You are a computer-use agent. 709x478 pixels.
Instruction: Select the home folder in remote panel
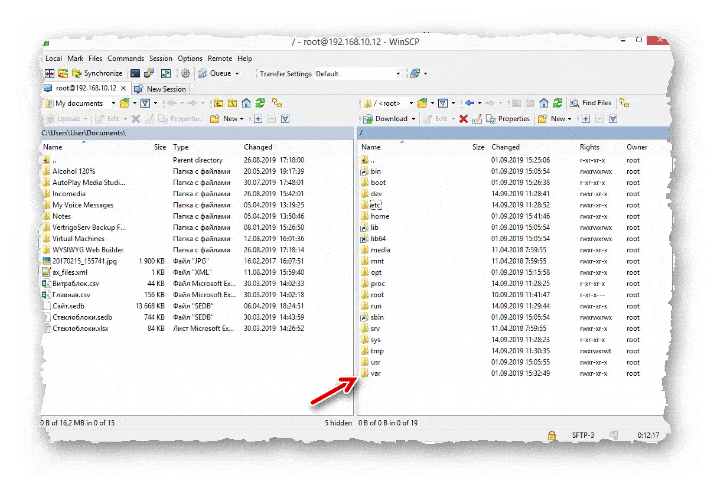coord(379,216)
